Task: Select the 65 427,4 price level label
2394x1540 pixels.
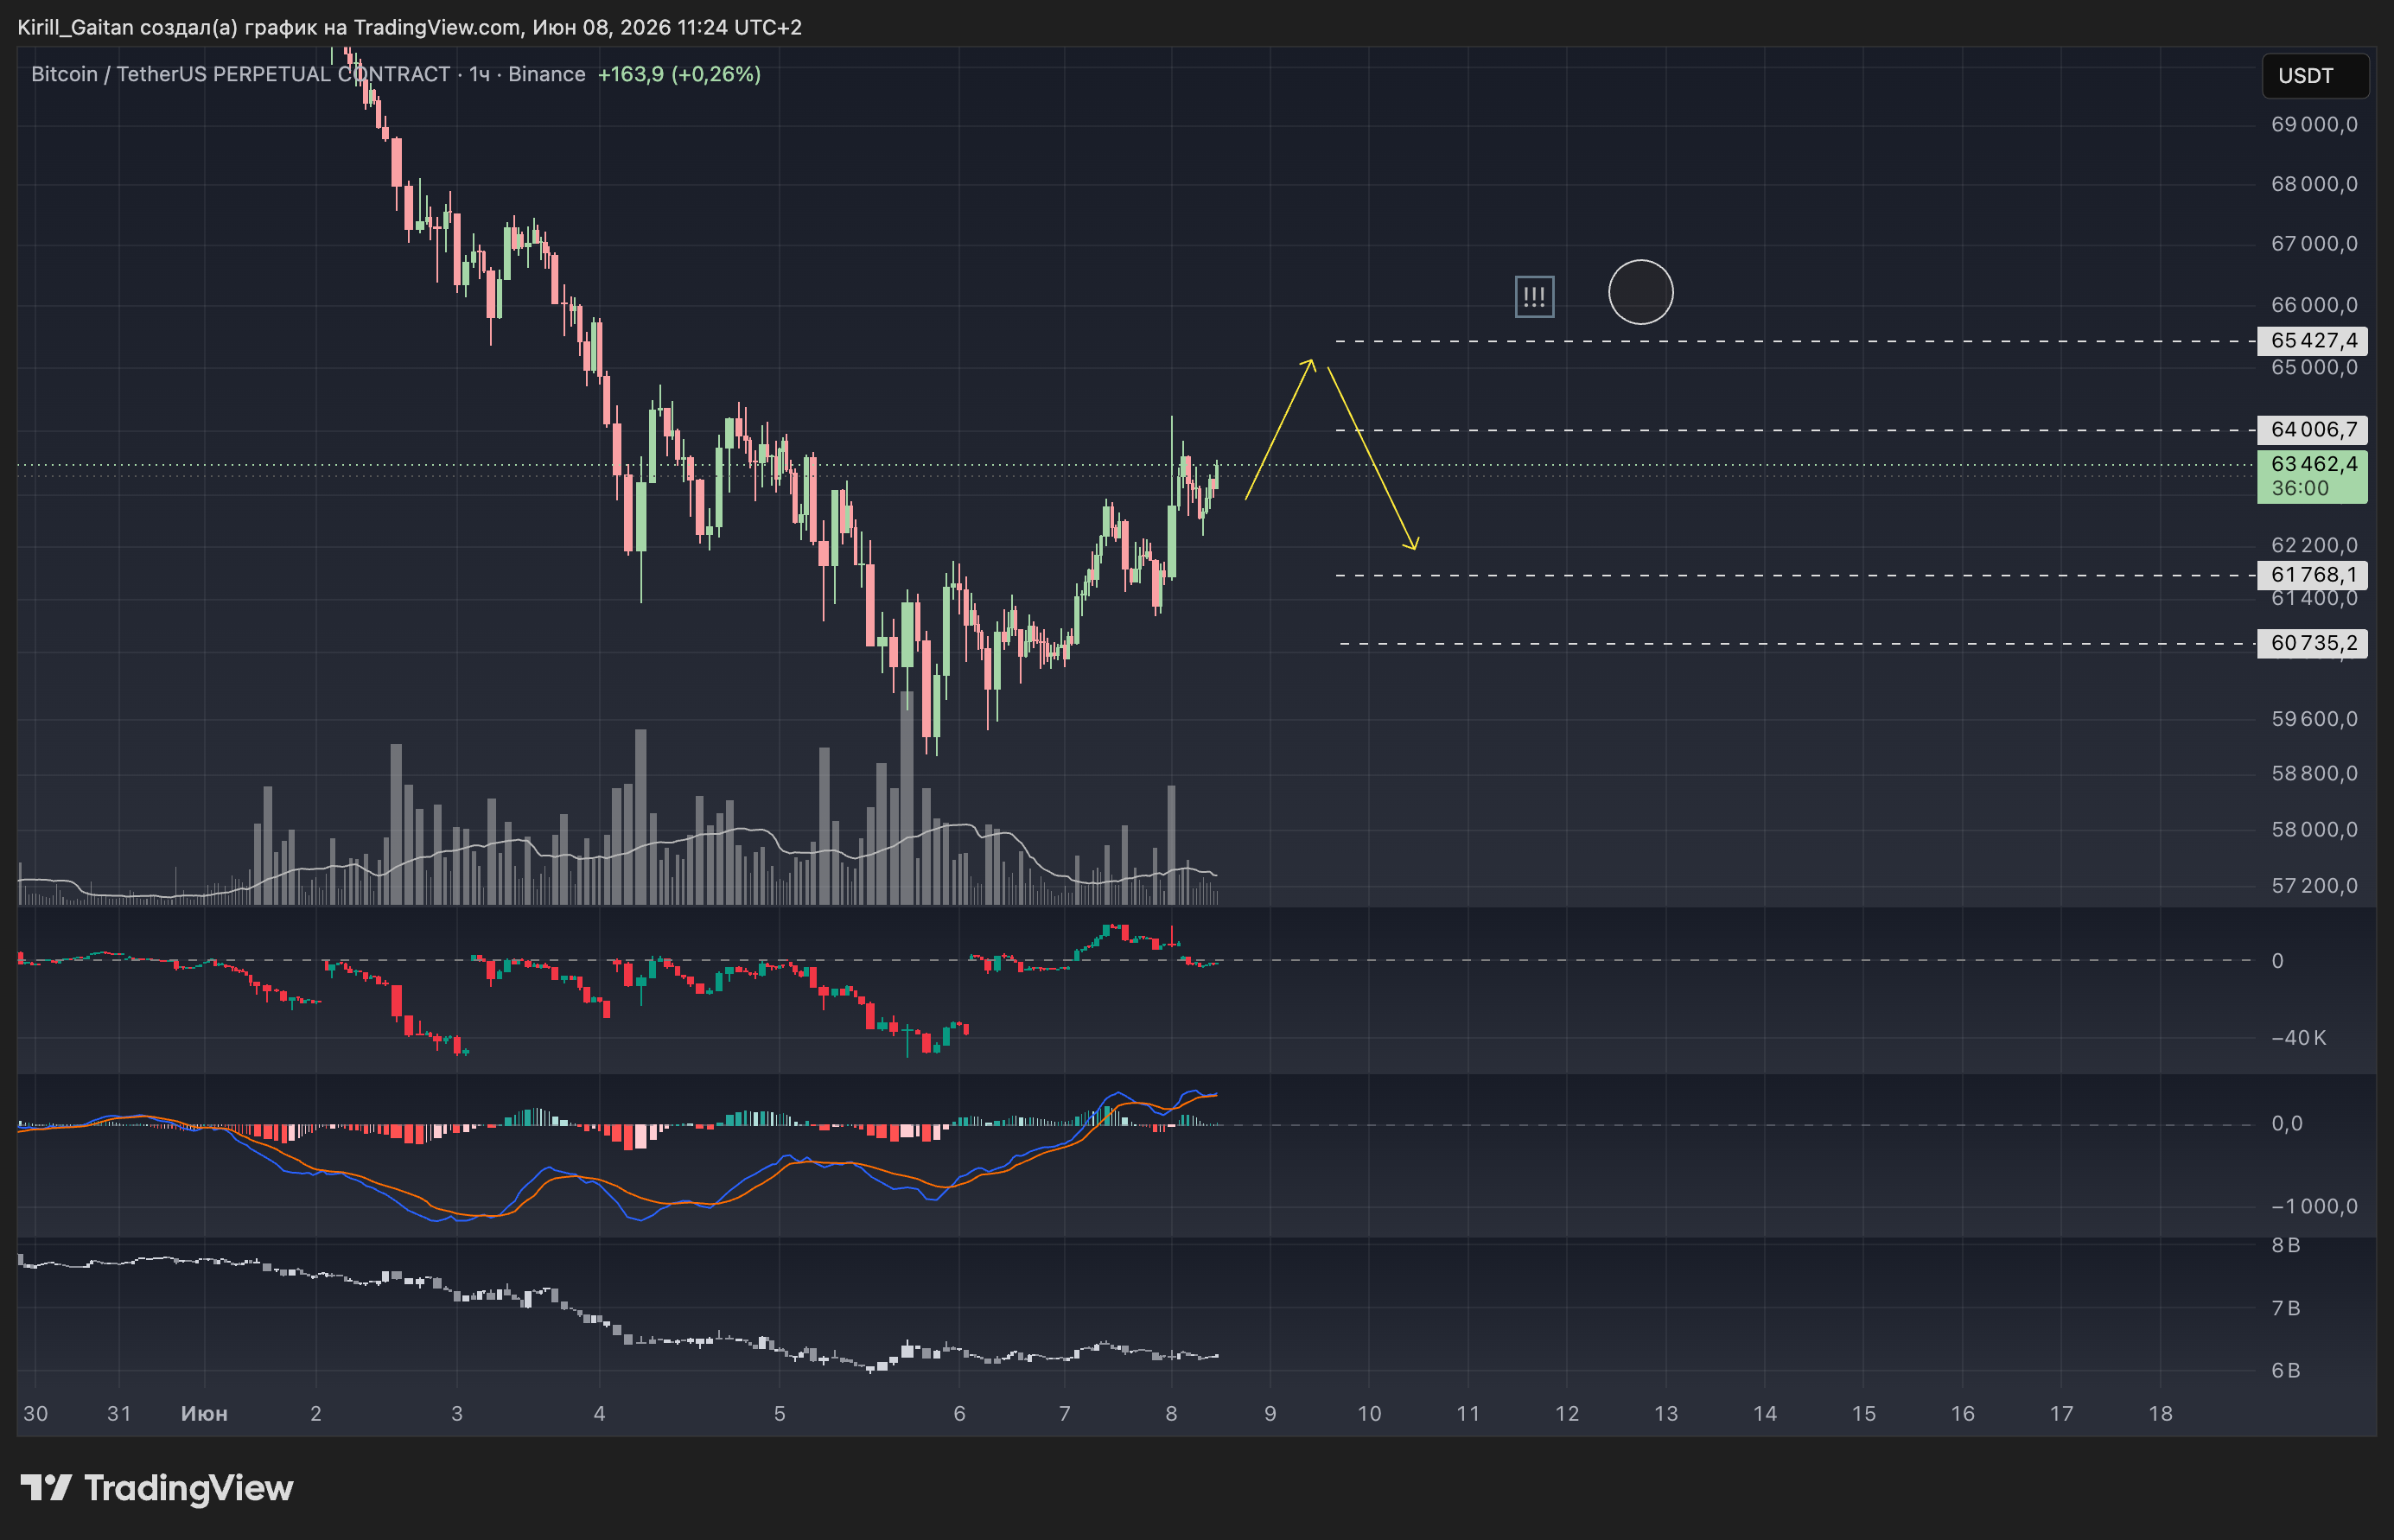Action: point(2312,341)
